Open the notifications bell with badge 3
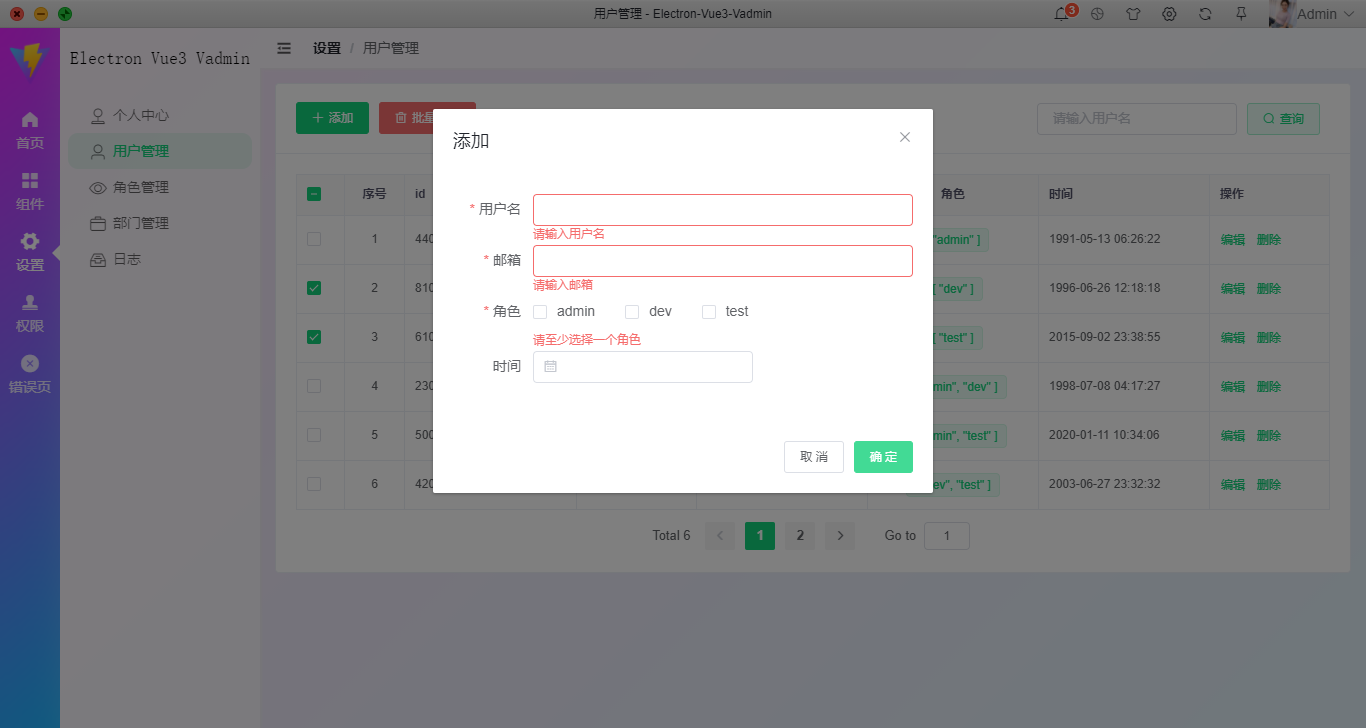 1061,13
